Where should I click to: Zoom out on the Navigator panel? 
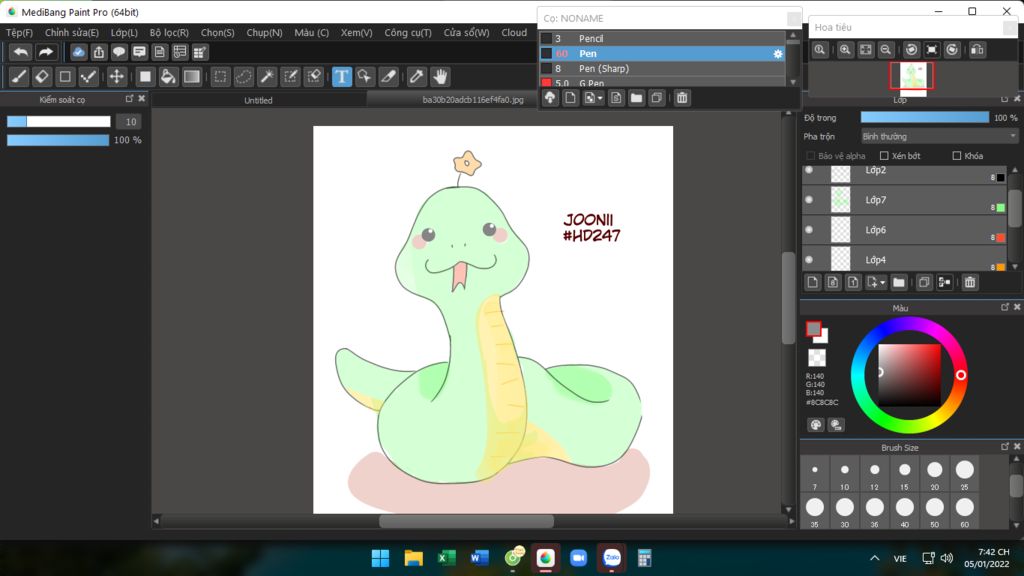tap(886, 50)
